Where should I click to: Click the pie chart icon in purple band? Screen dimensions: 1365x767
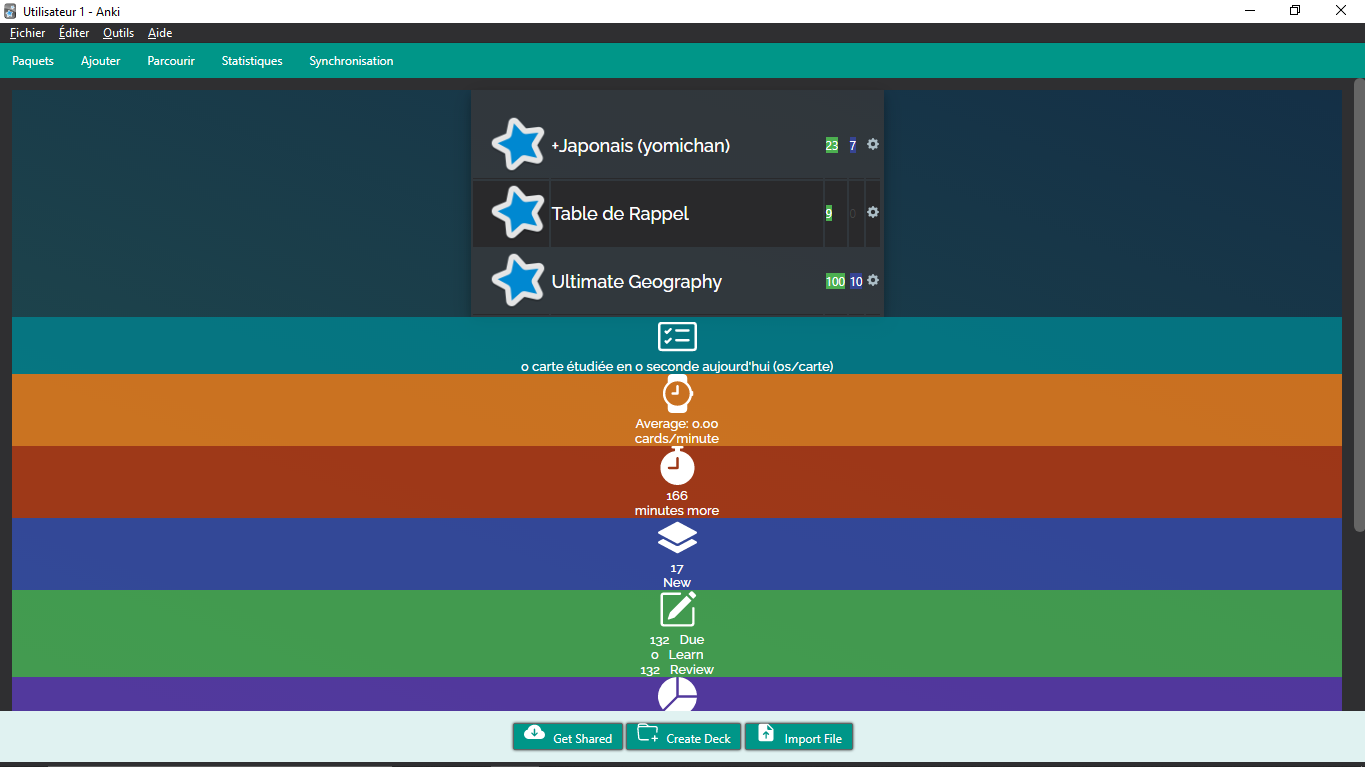677,694
